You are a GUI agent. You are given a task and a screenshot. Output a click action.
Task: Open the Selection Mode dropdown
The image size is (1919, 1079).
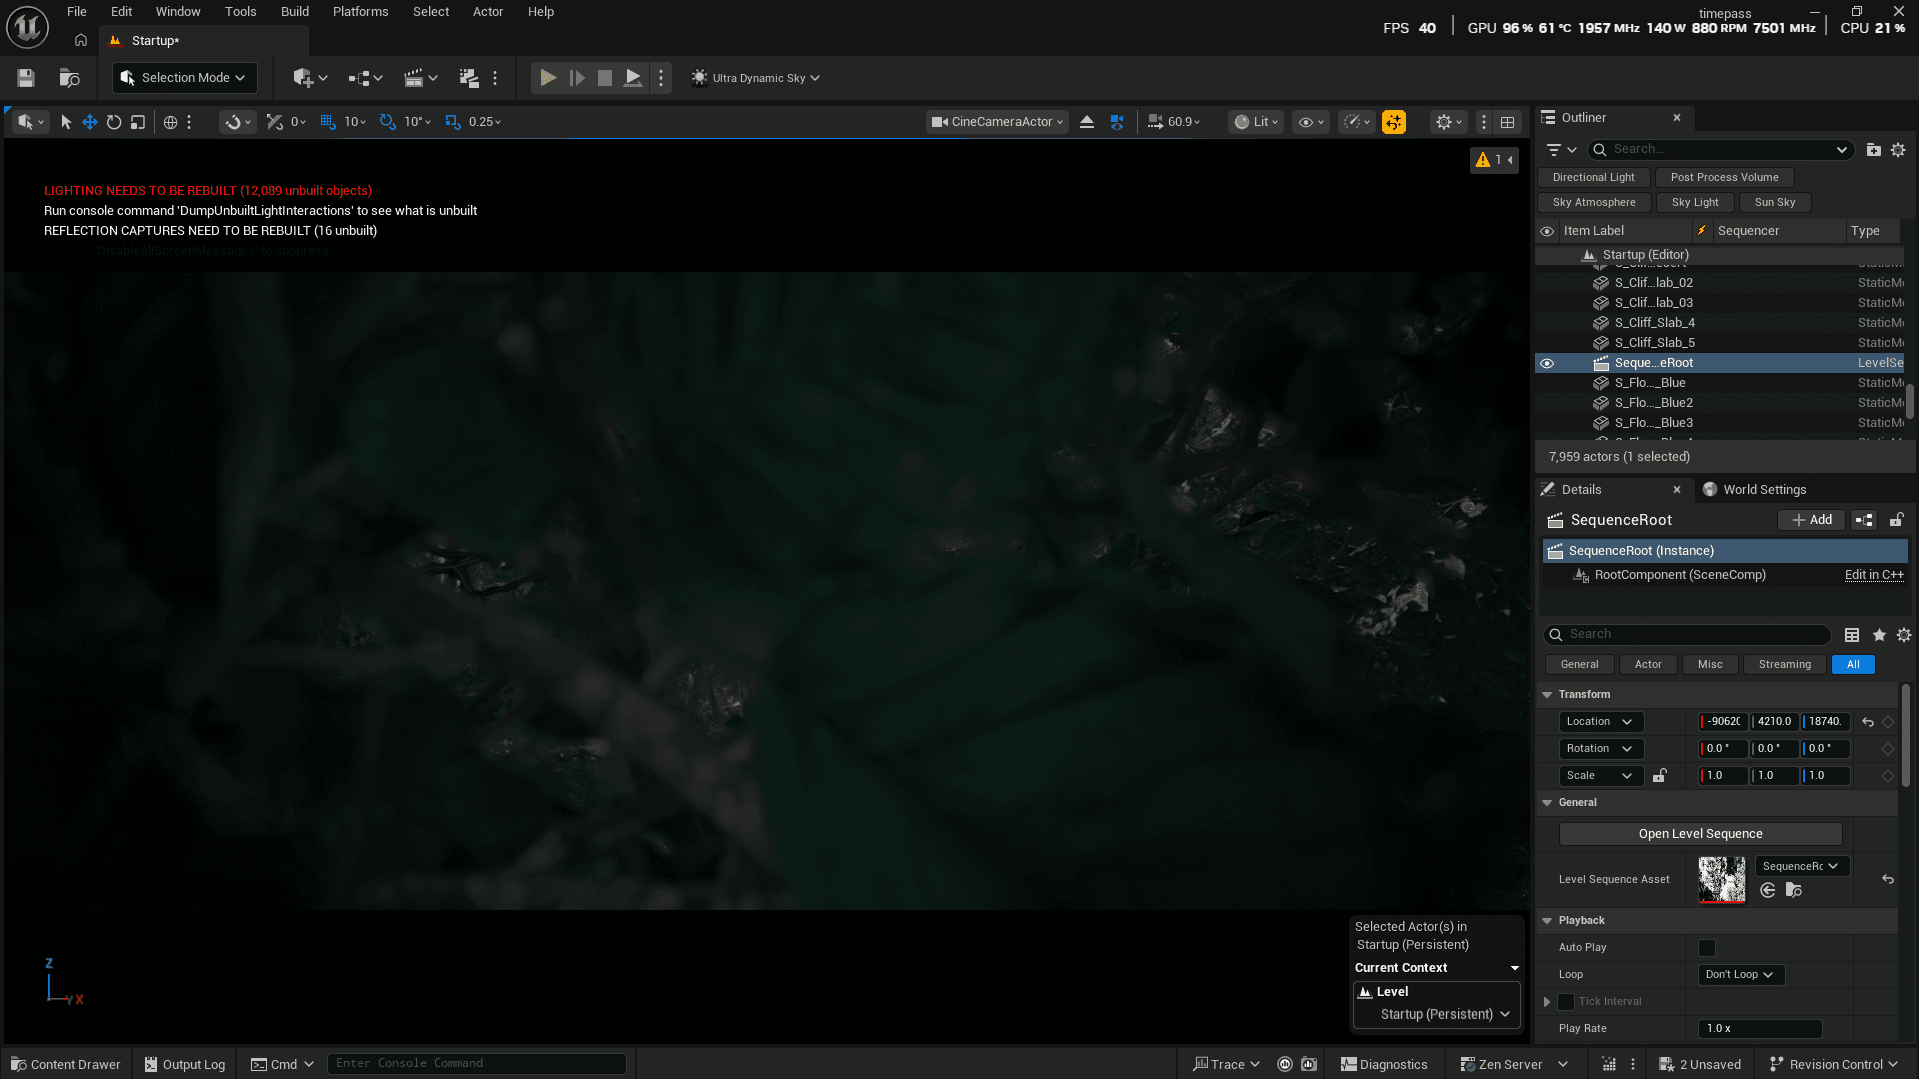click(x=184, y=78)
